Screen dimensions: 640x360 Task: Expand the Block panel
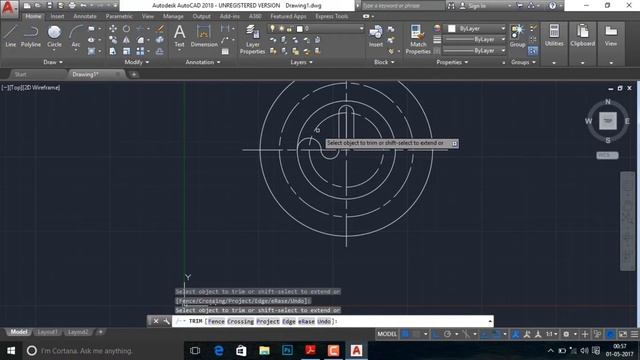(x=384, y=62)
